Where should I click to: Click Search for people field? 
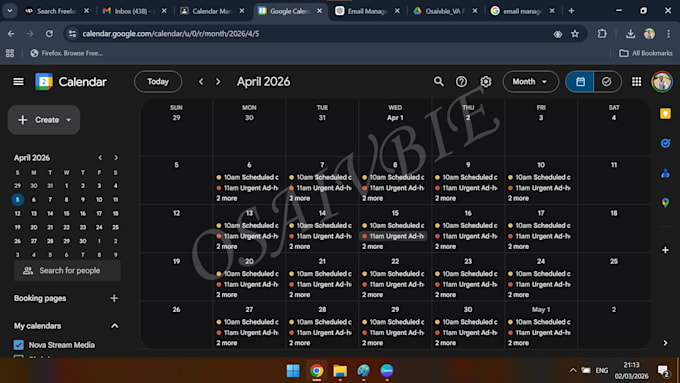tap(67, 271)
